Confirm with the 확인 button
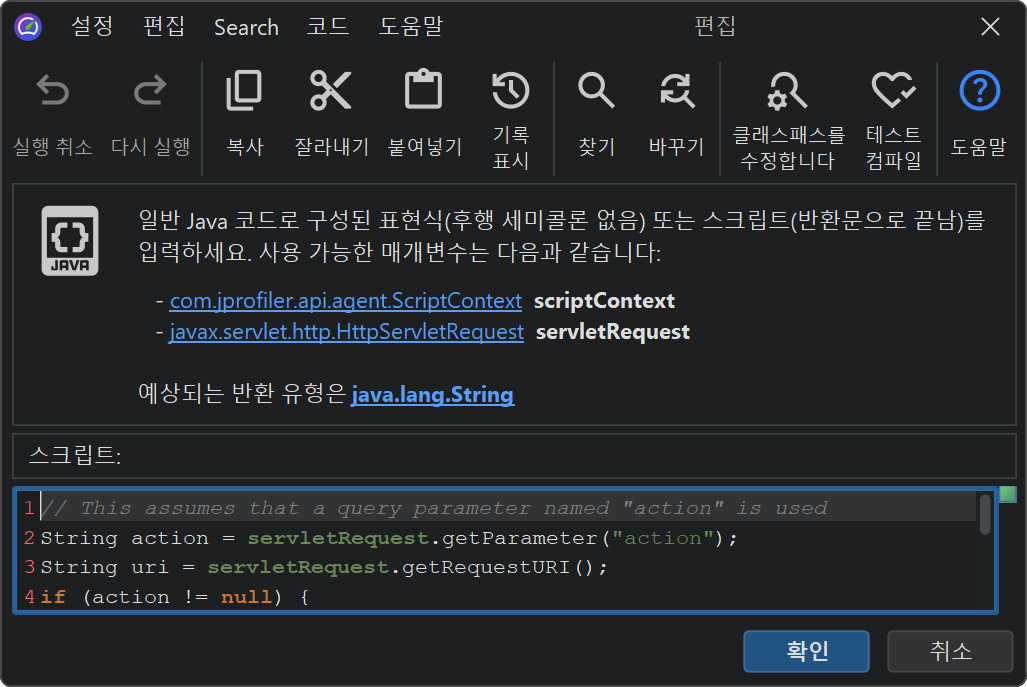The width and height of the screenshot is (1027, 687). [x=806, y=651]
